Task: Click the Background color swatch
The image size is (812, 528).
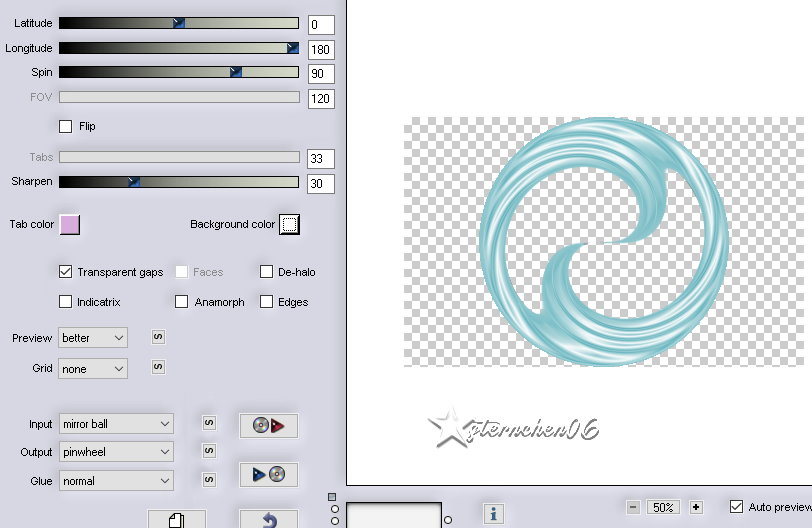Action: [x=289, y=224]
